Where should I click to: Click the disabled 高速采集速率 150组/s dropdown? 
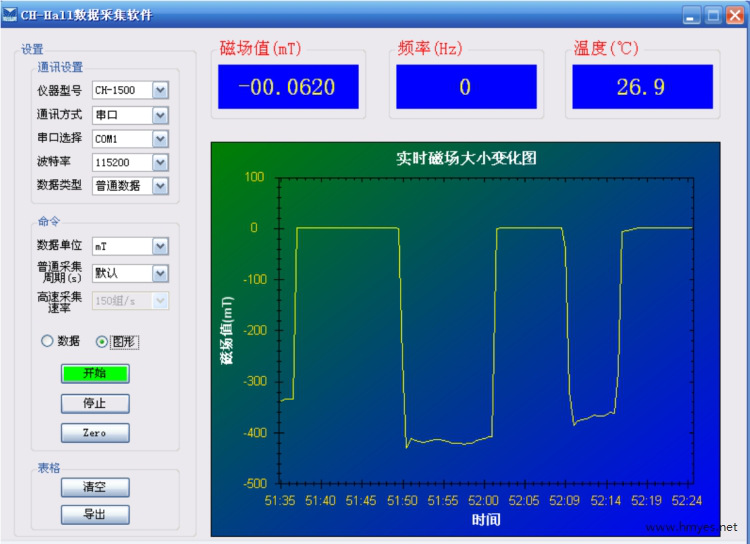tap(130, 300)
